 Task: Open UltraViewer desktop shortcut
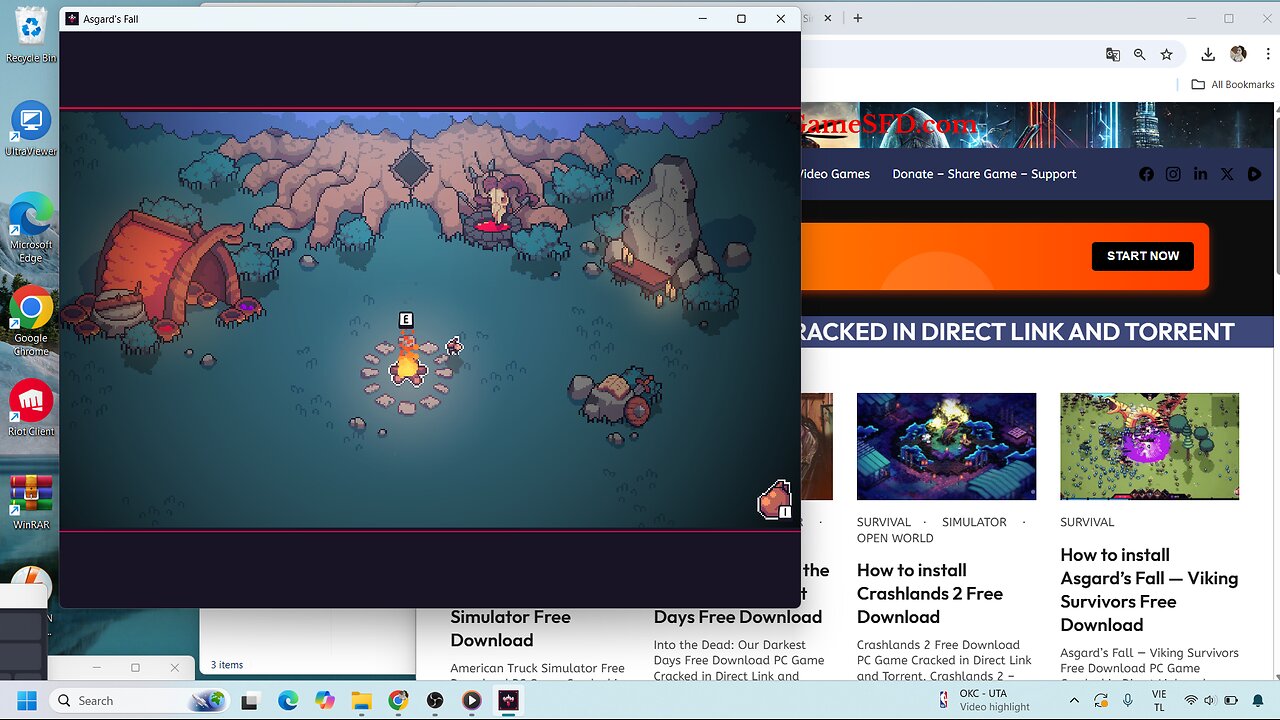click(x=31, y=130)
